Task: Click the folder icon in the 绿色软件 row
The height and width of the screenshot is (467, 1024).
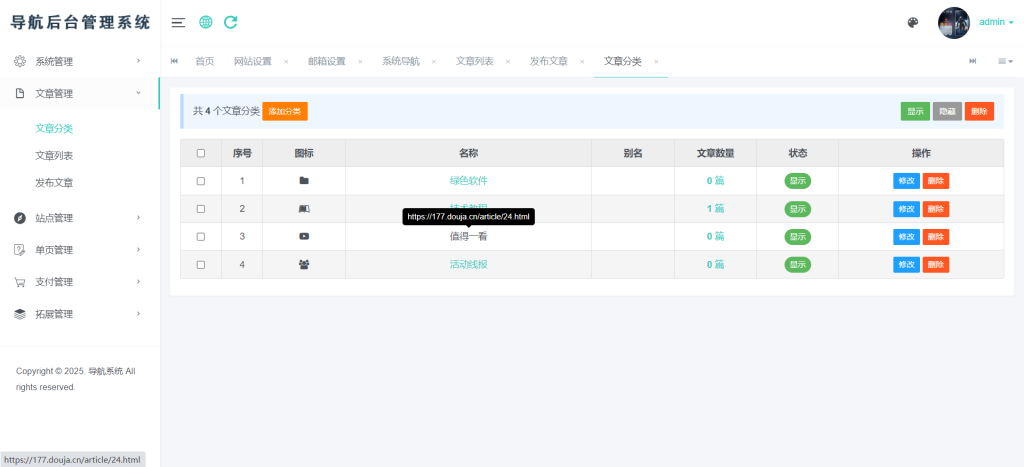Action: [304, 181]
